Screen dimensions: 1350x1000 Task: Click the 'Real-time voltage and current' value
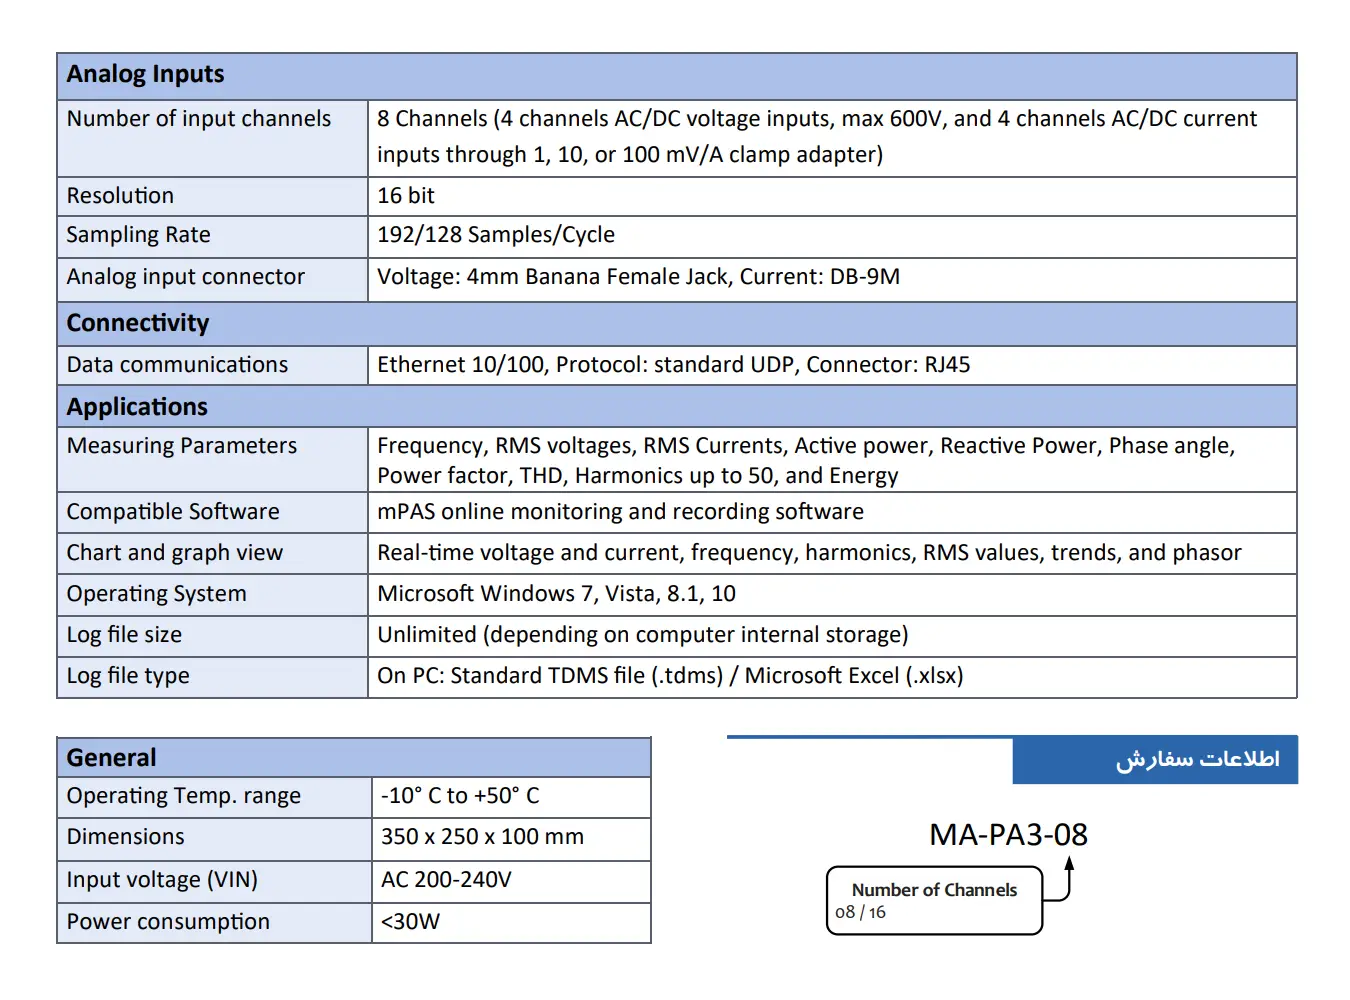click(x=809, y=553)
